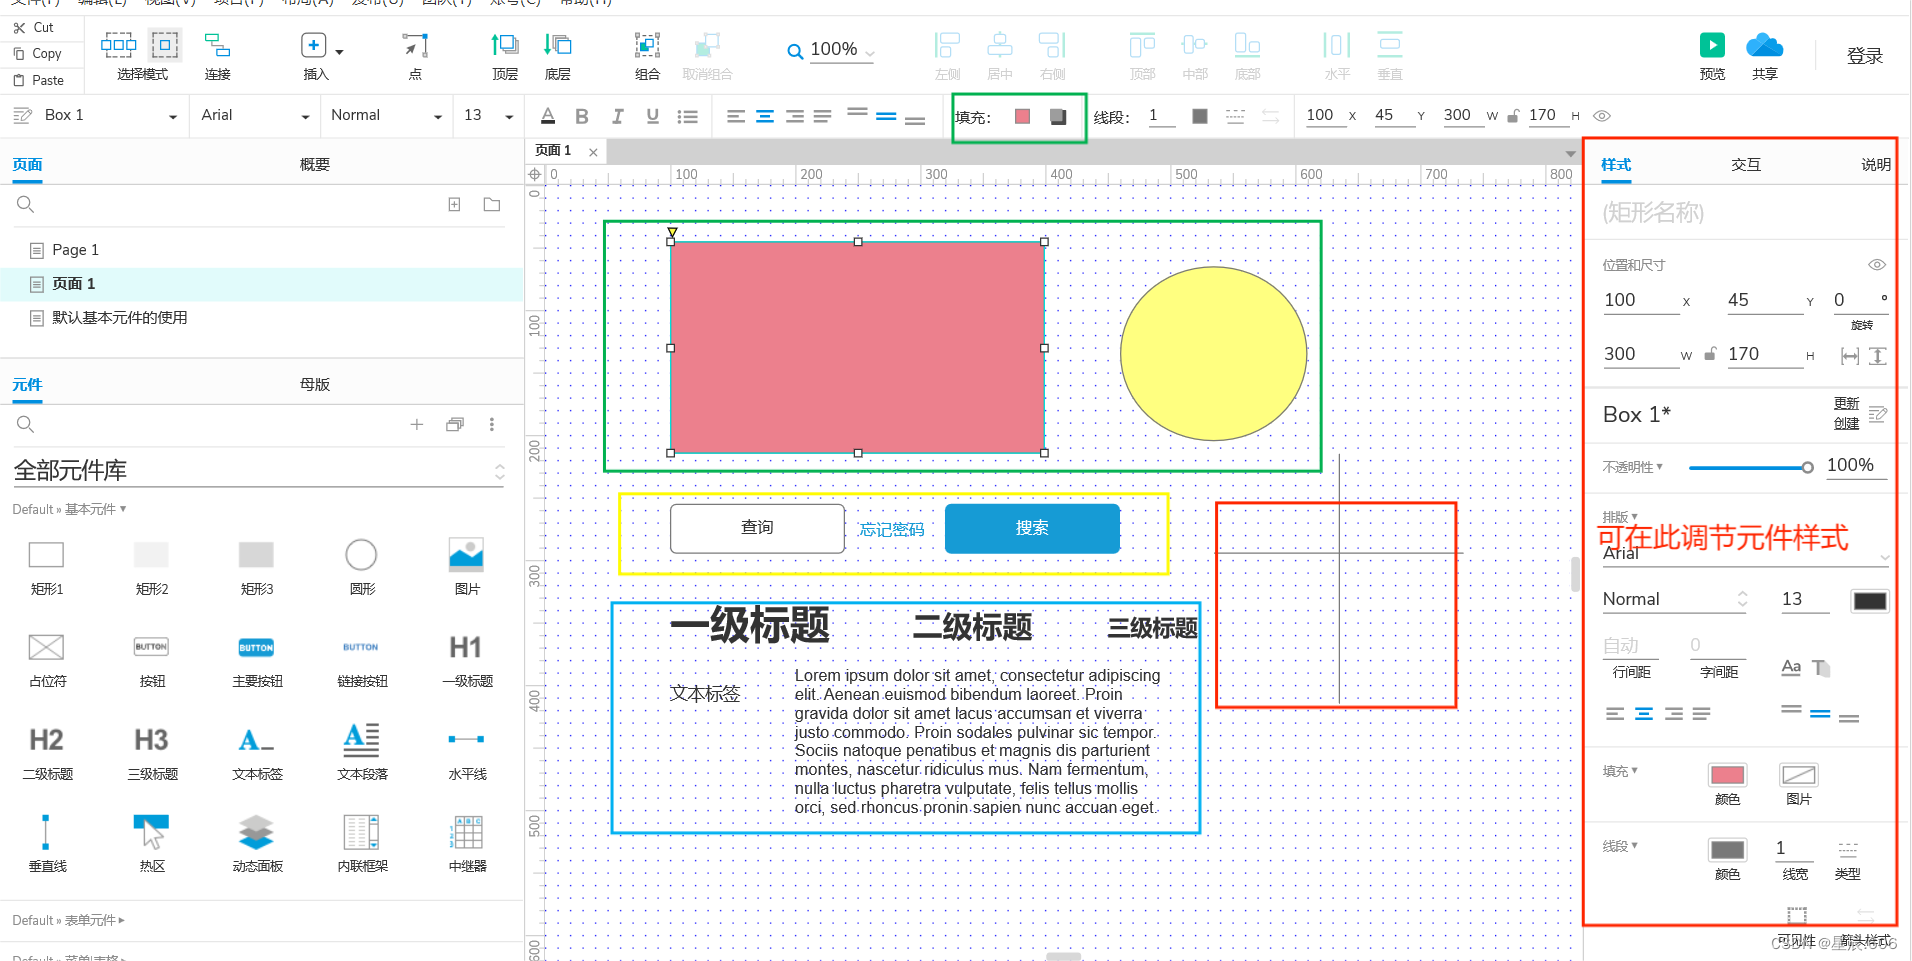Open the 全部元件库 library selector
Screen dimensions: 1912x961
point(260,470)
